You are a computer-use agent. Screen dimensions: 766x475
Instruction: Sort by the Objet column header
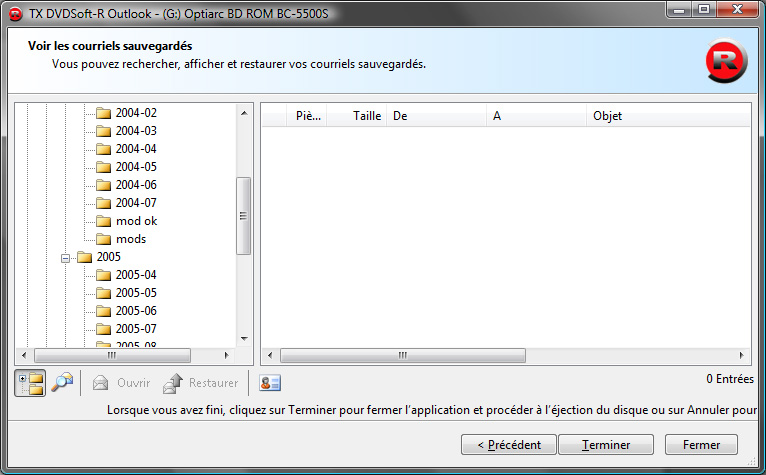pyautogui.click(x=668, y=116)
